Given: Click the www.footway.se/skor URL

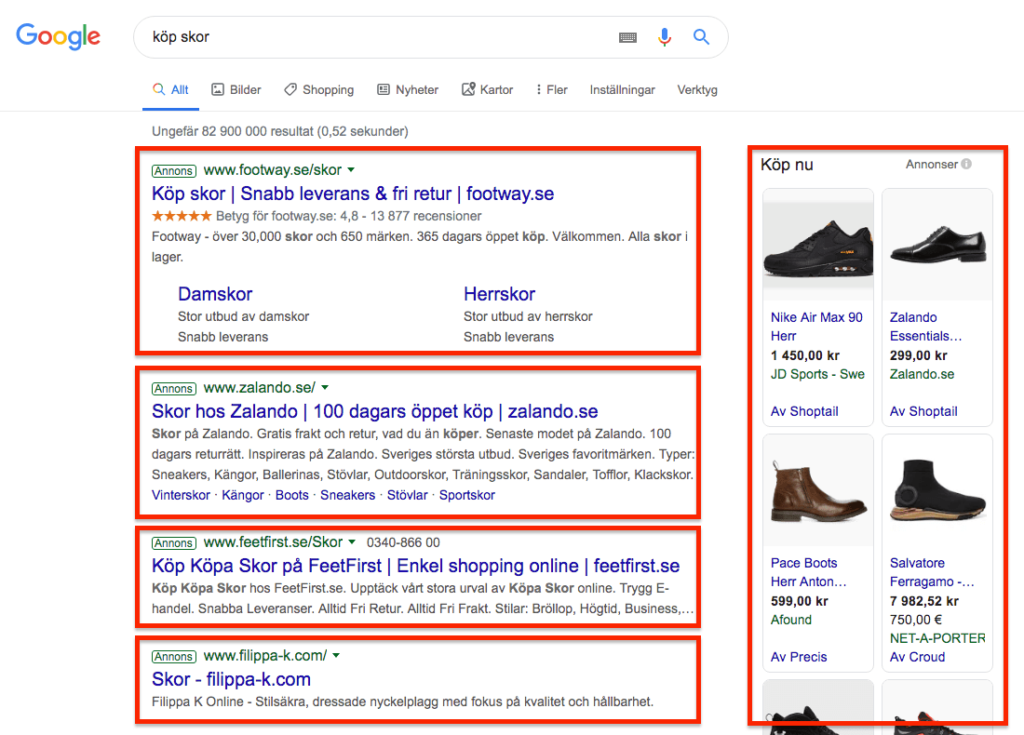Looking at the screenshot, I should pyautogui.click(x=272, y=170).
